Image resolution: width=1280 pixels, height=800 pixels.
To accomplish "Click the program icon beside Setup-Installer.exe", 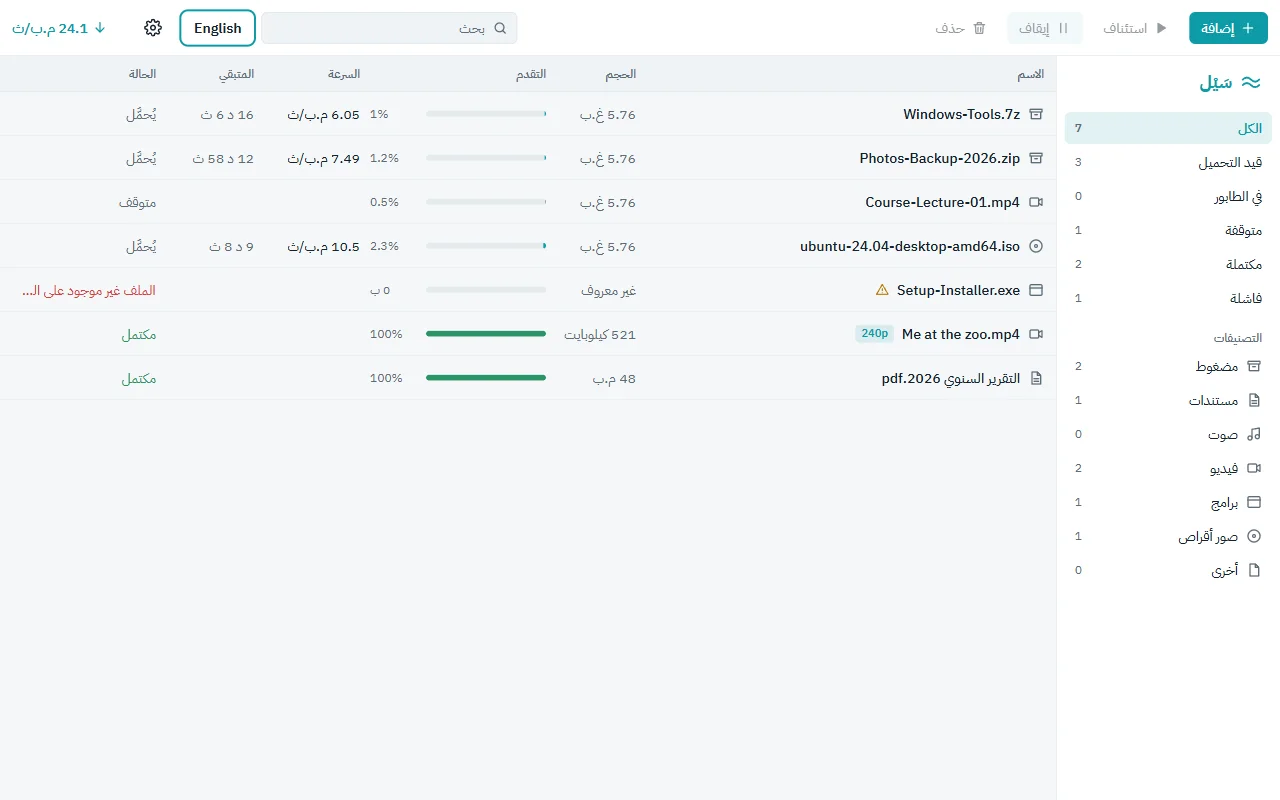I will (1036, 290).
